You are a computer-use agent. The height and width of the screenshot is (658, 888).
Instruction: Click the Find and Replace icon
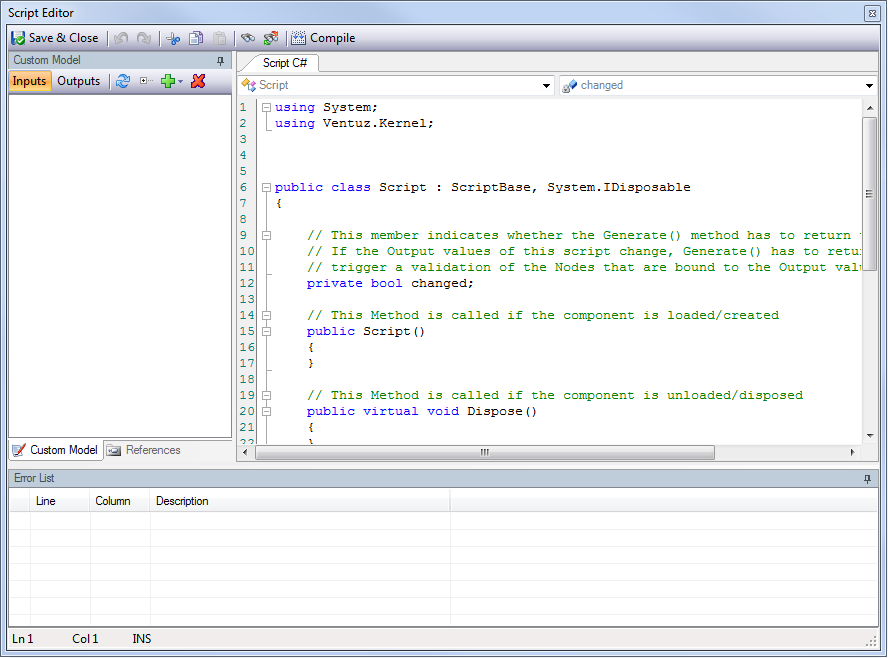[x=270, y=38]
